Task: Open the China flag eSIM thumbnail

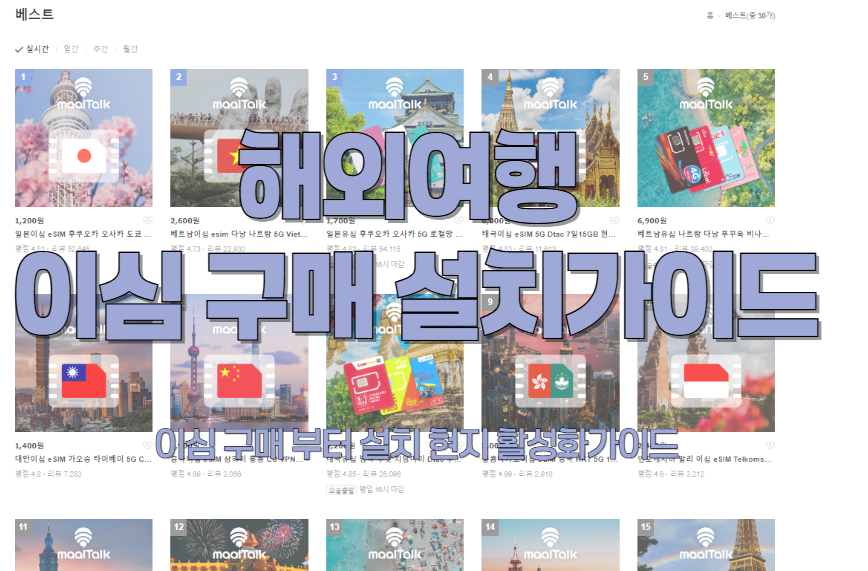Action: point(239,363)
